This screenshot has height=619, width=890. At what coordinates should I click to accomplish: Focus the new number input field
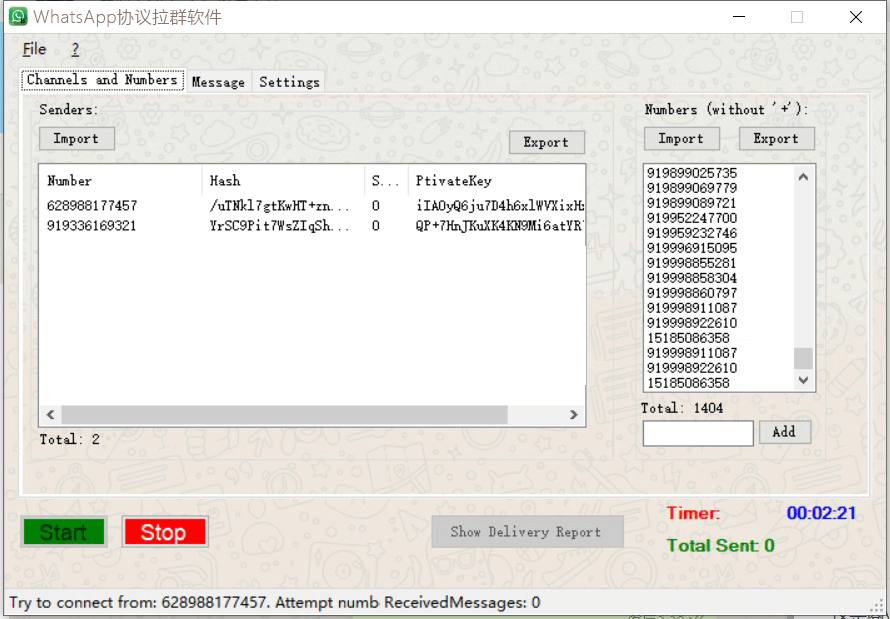point(698,433)
